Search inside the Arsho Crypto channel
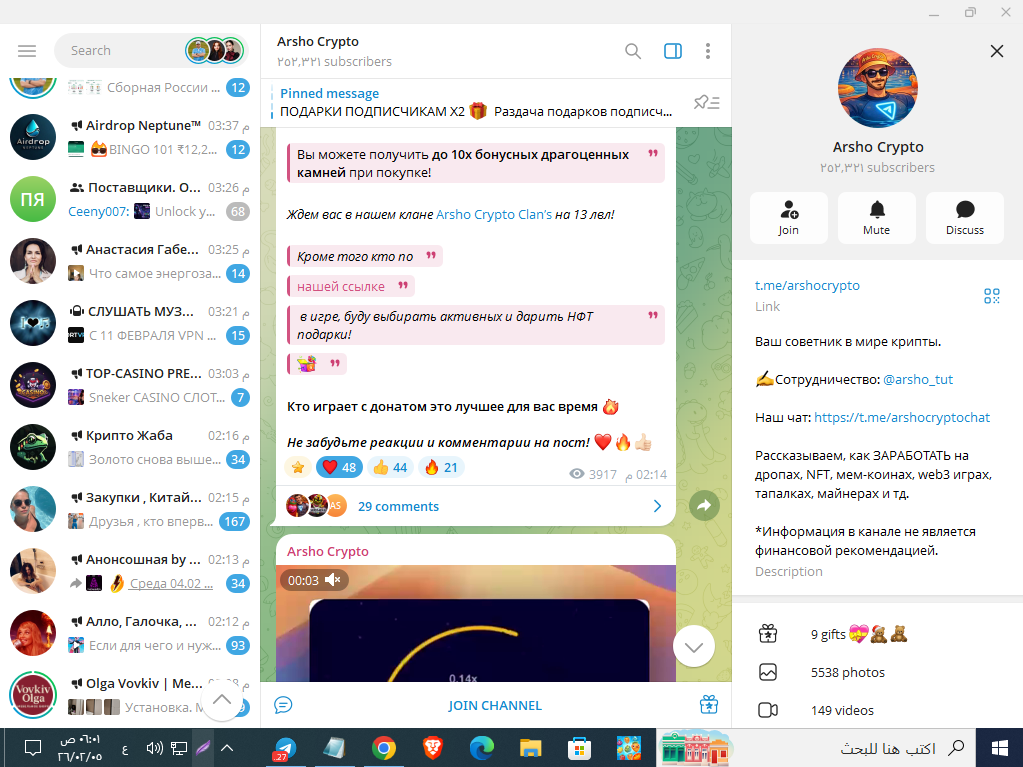This screenshot has height=767, width=1023. tap(632, 51)
